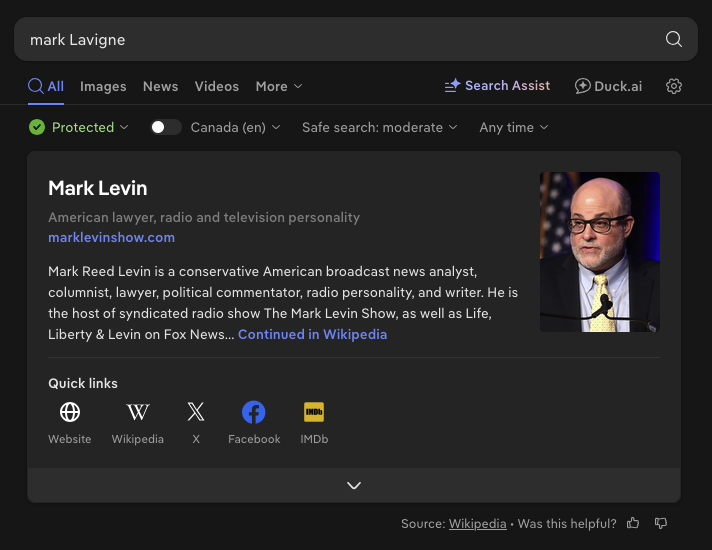Click the thumbs down not helpful icon
The image size is (712, 550).
(x=661, y=523)
